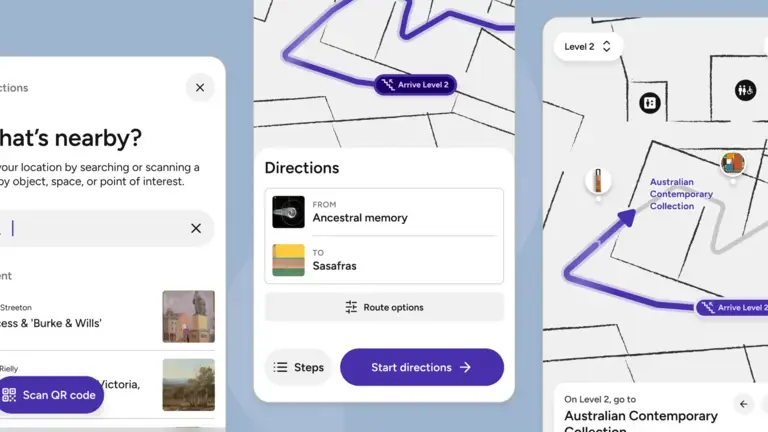The width and height of the screenshot is (768, 432).
Task: Open the Level 2 floor selector
Action: (588, 46)
